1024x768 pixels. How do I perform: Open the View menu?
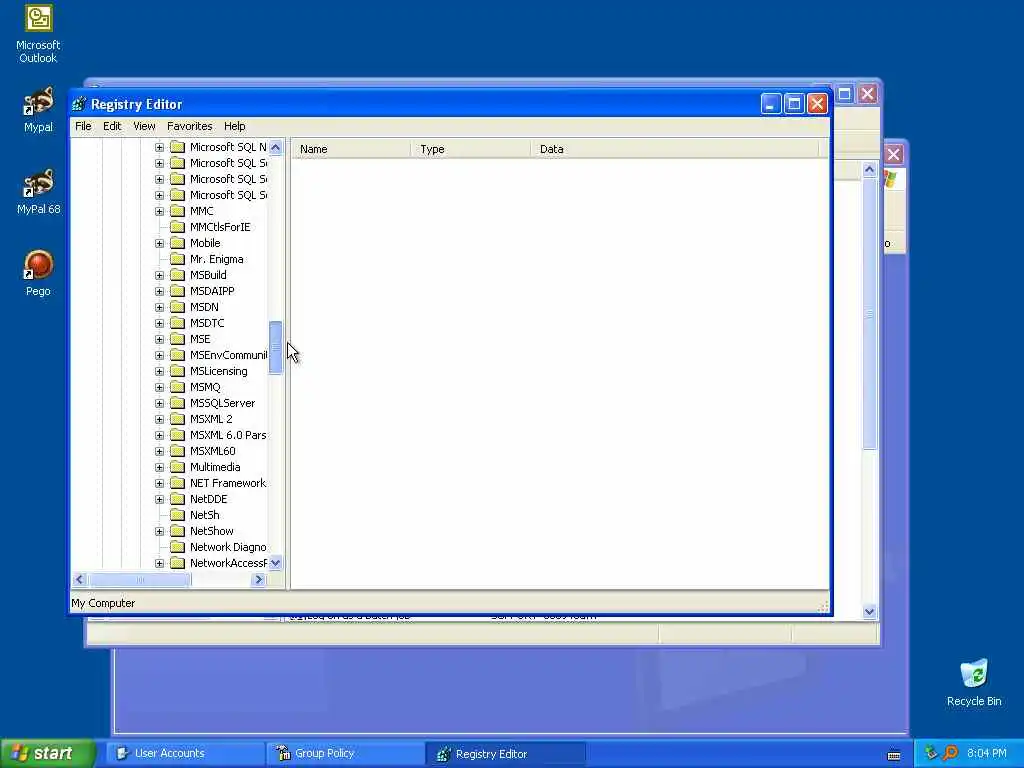[x=144, y=126]
